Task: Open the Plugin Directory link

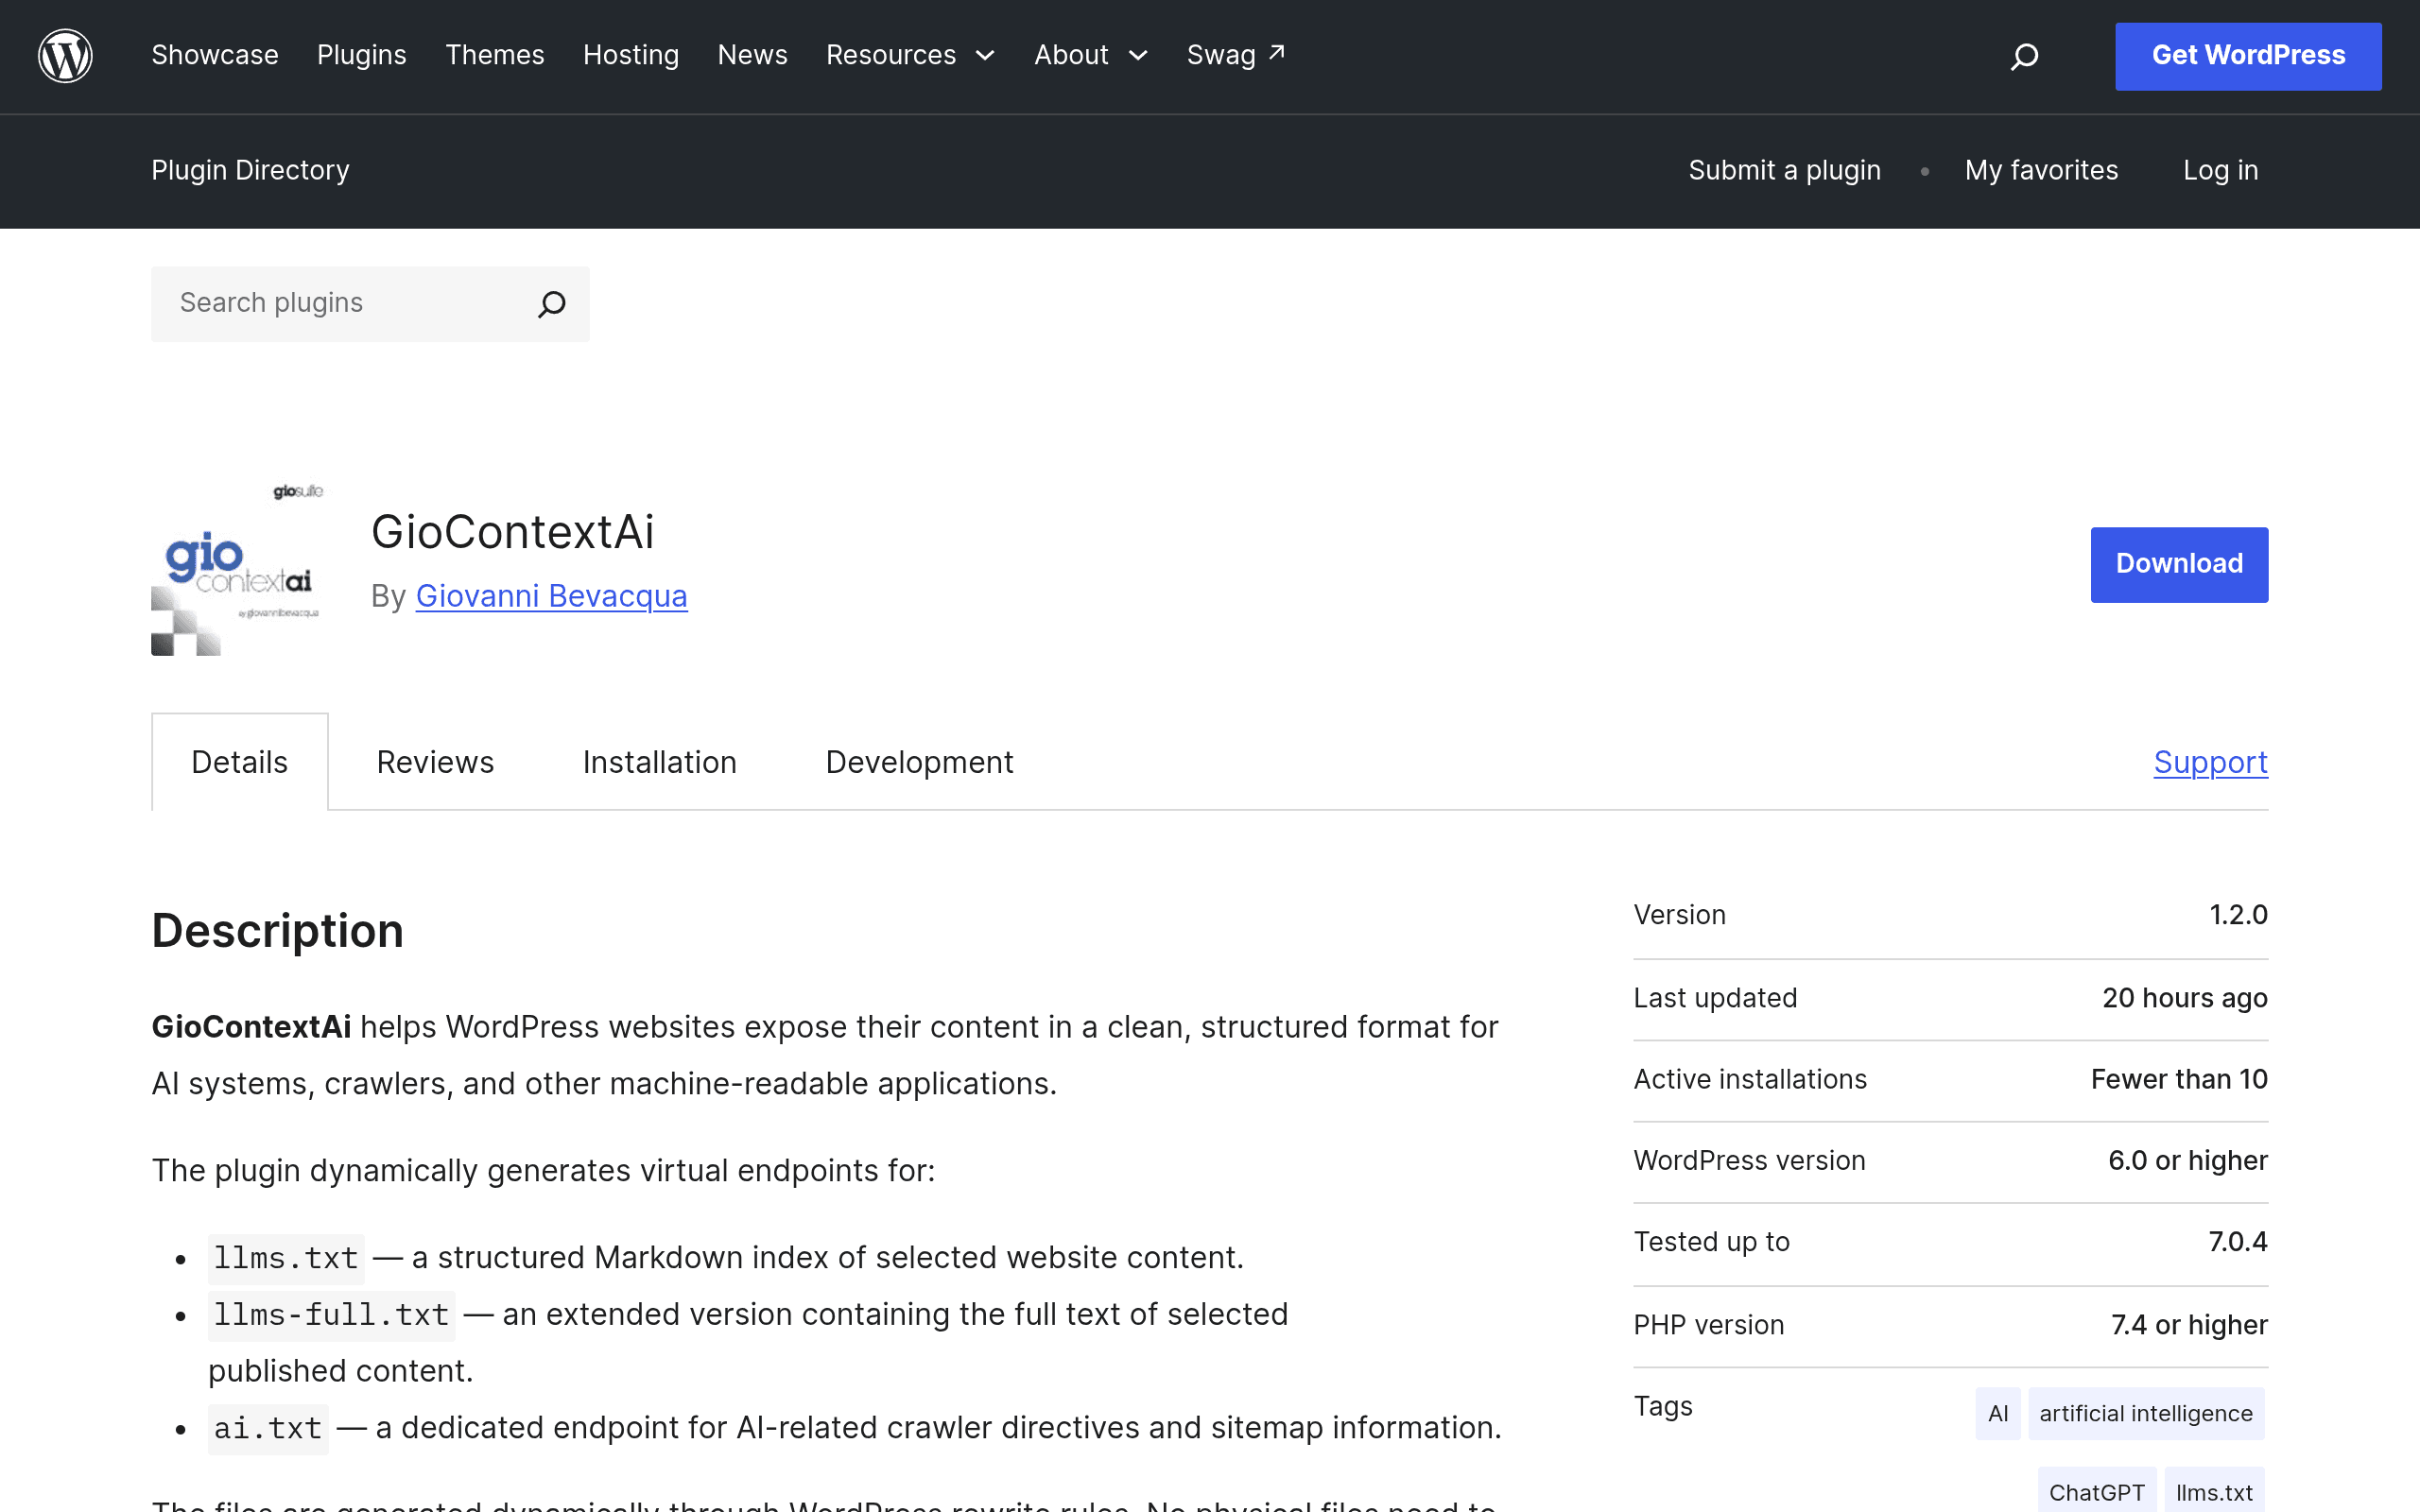Action: pos(250,171)
